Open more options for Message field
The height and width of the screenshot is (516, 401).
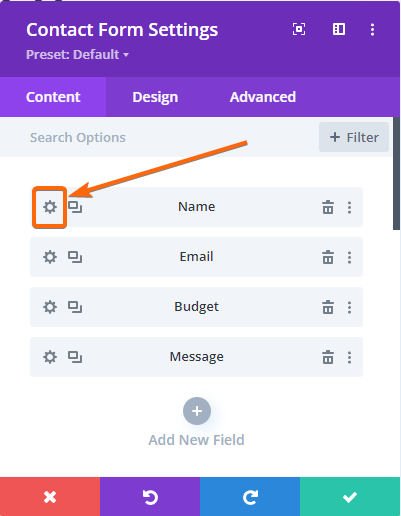349,357
